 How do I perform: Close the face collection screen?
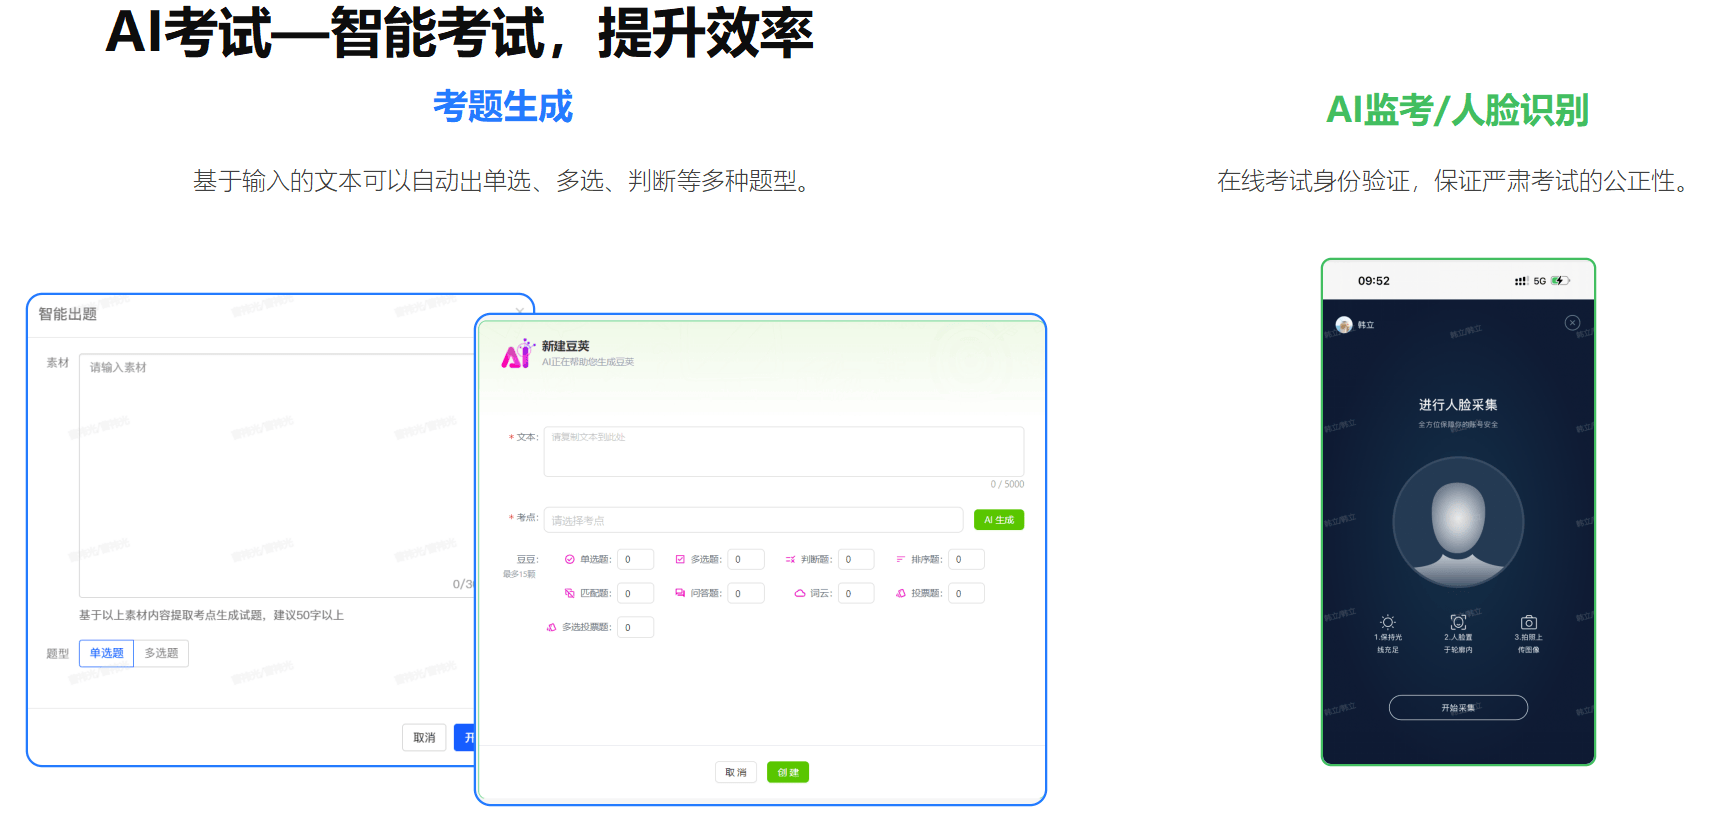point(1572,323)
